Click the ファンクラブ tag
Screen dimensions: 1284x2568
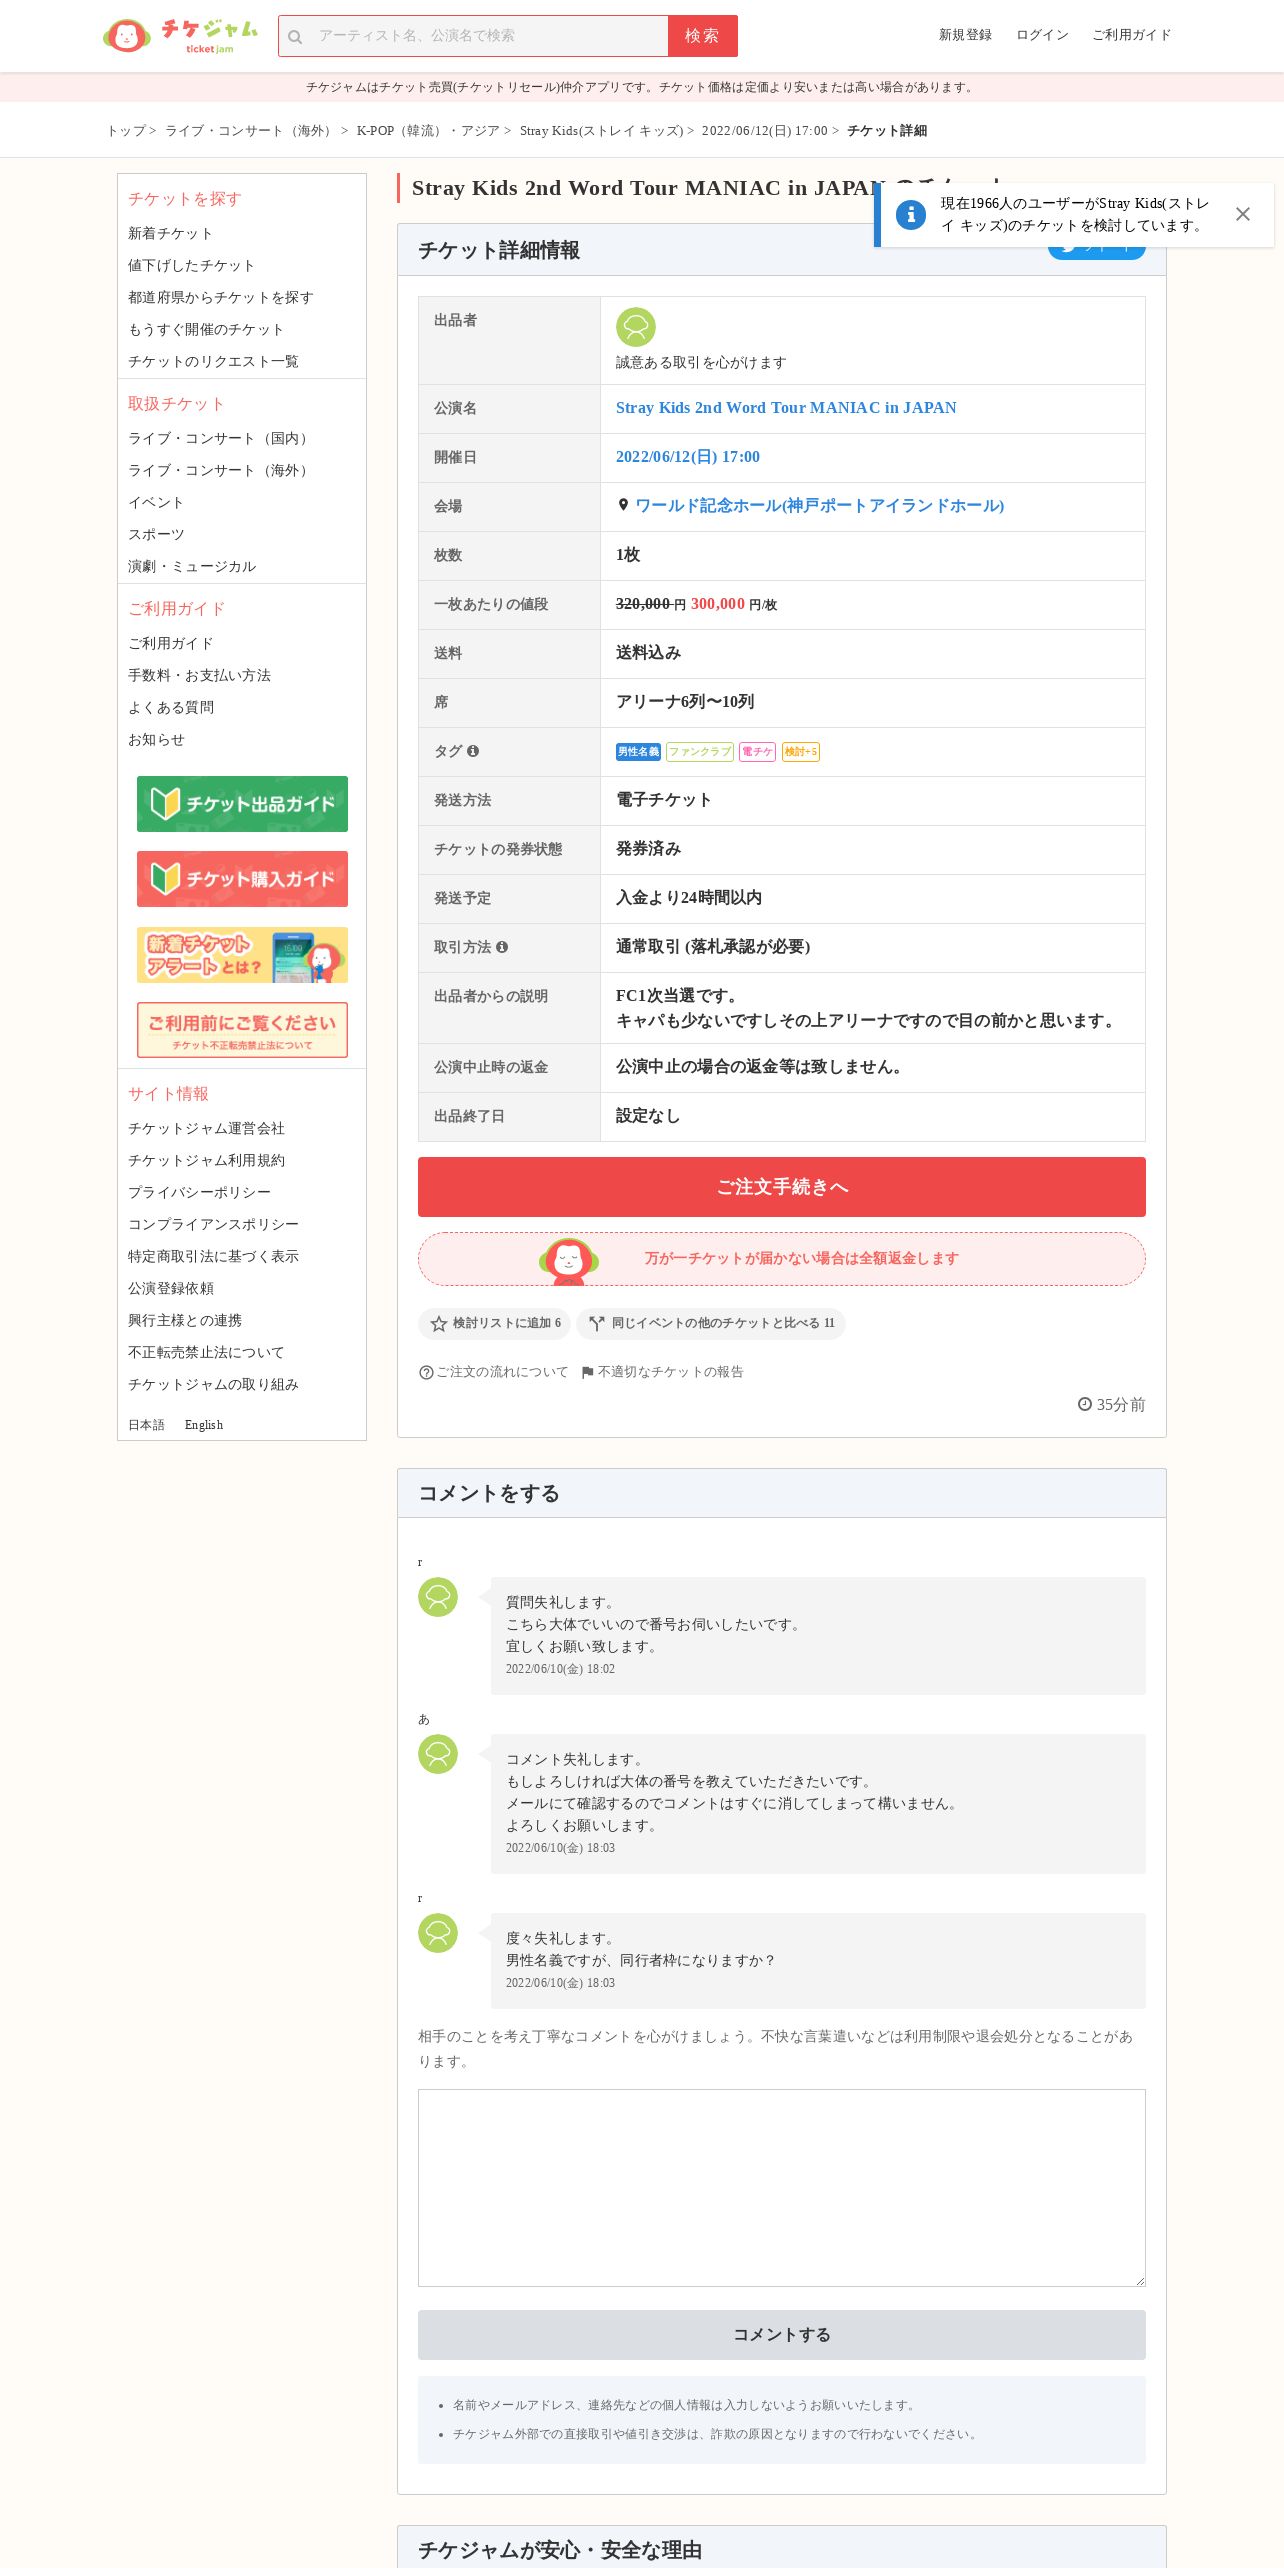coord(700,752)
